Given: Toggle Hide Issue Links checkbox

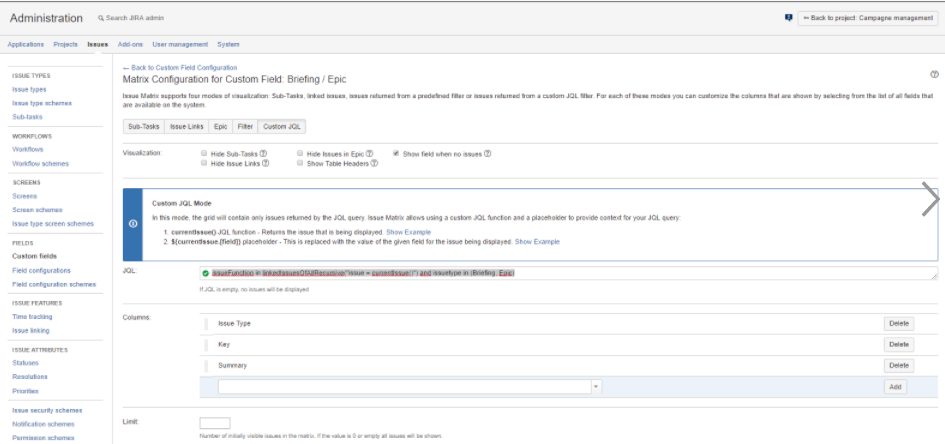Looking at the screenshot, I should point(204,163).
